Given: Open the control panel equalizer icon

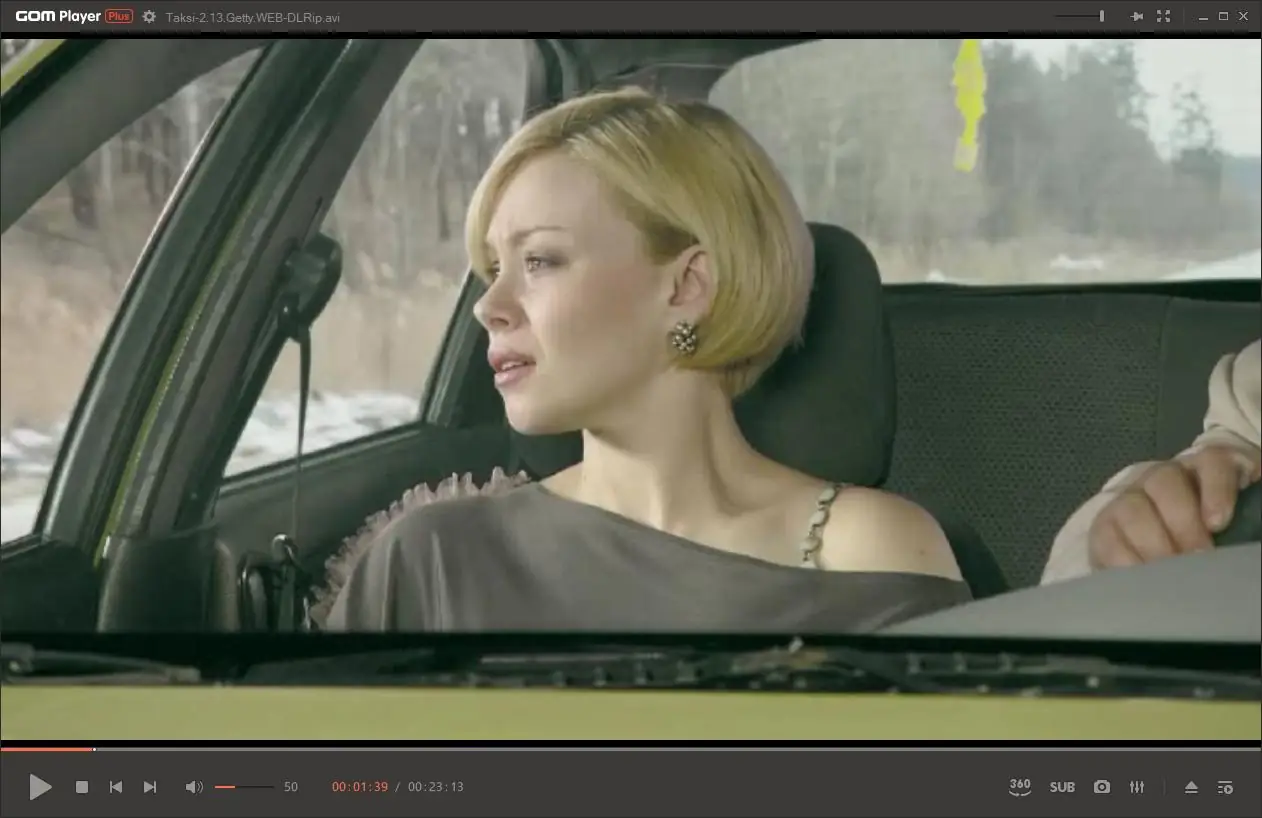Looking at the screenshot, I should tap(1137, 787).
